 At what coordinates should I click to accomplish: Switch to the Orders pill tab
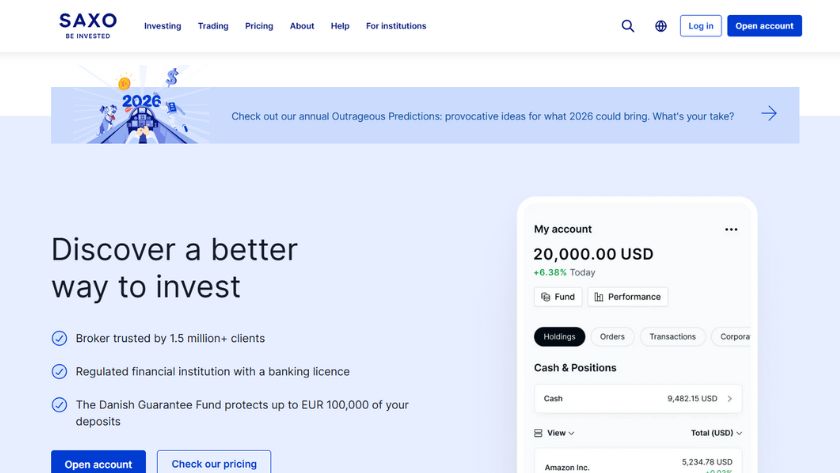coord(612,337)
